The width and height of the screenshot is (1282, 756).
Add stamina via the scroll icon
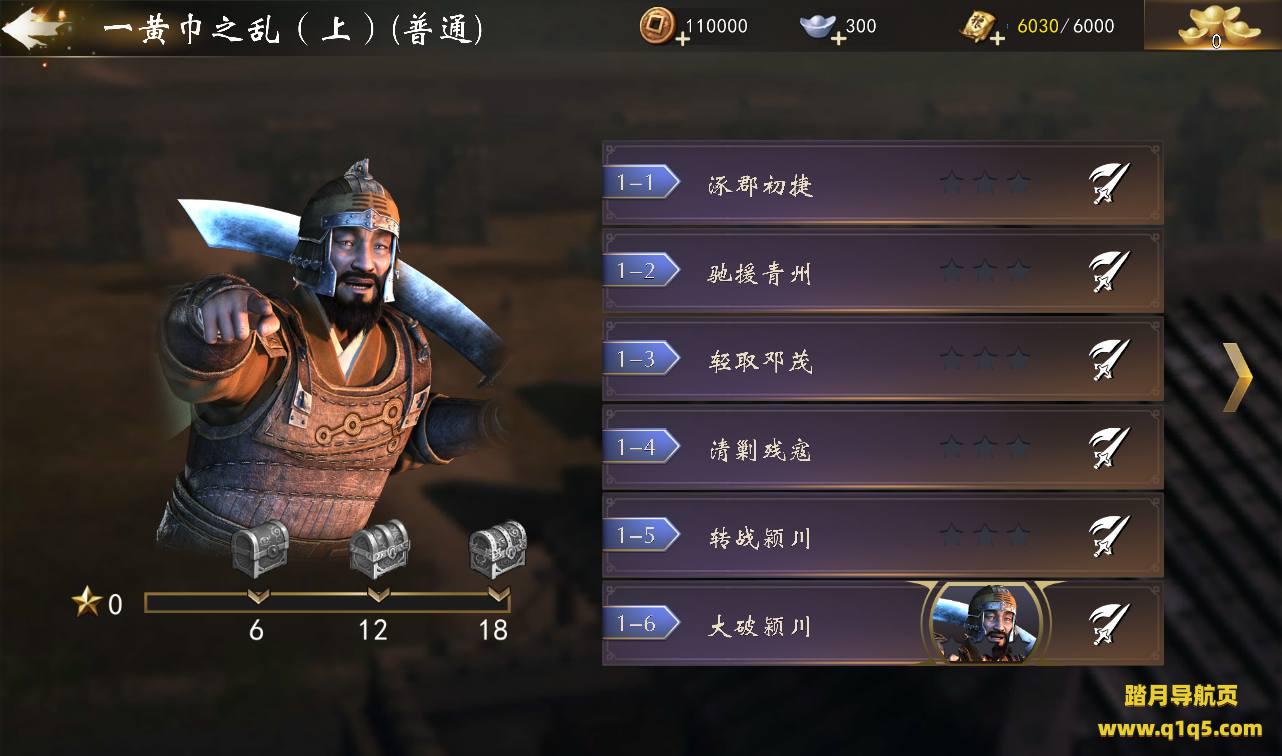pos(982,28)
